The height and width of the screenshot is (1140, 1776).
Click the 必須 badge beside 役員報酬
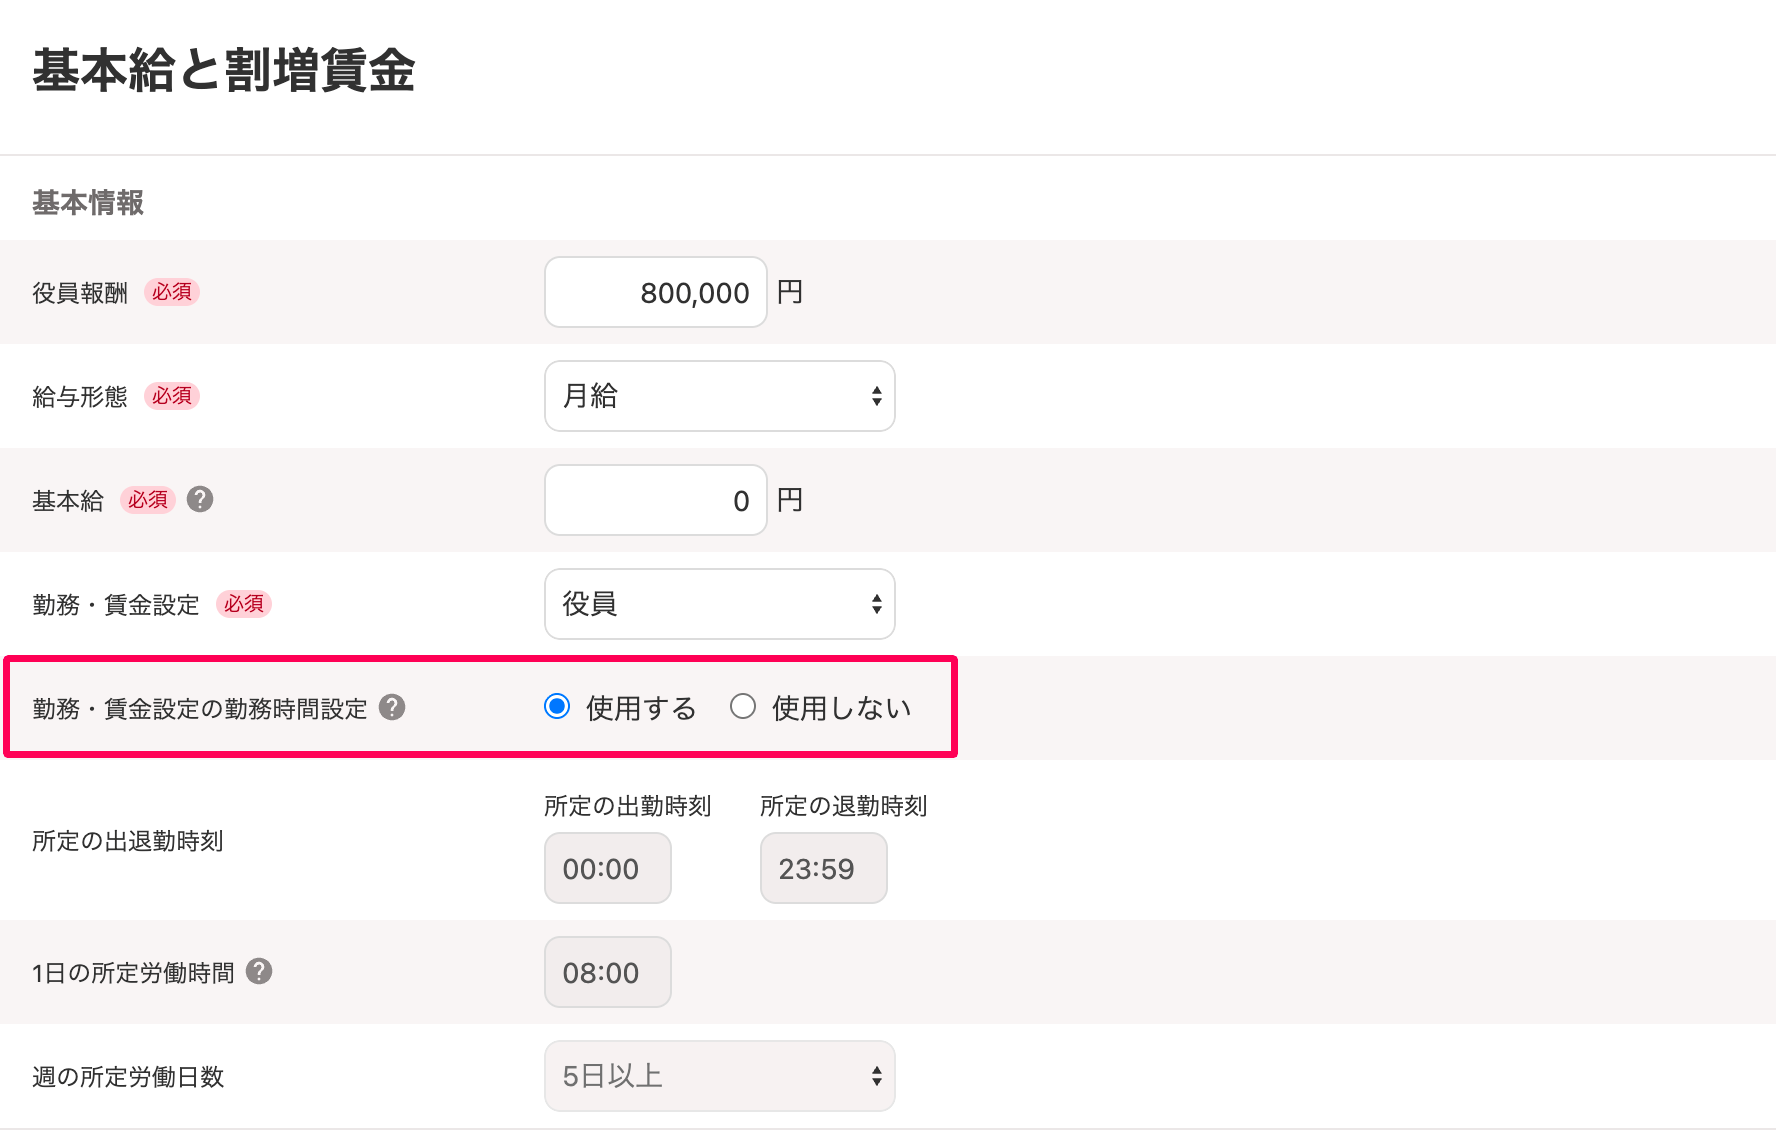(x=172, y=292)
